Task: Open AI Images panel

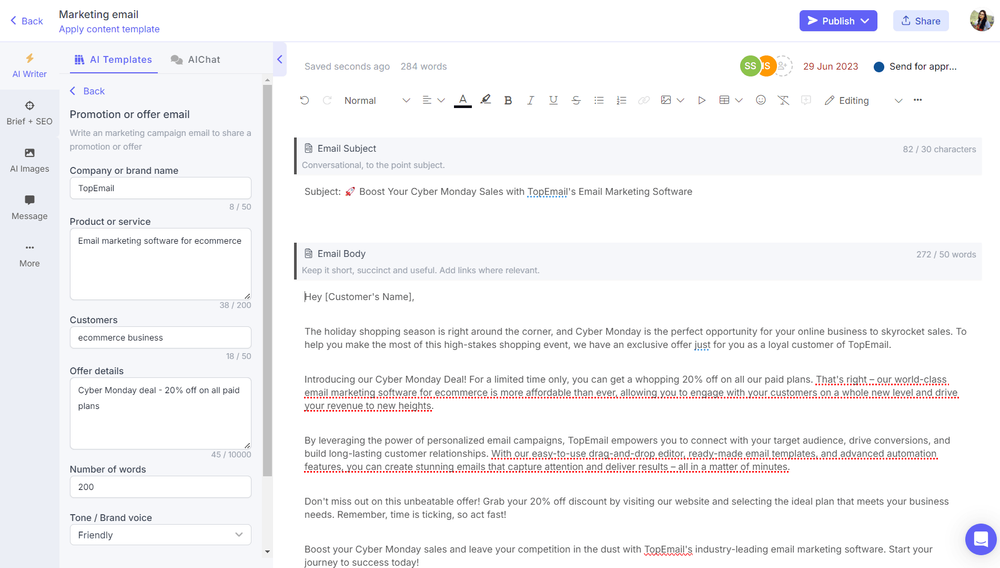Action: [x=29, y=160]
